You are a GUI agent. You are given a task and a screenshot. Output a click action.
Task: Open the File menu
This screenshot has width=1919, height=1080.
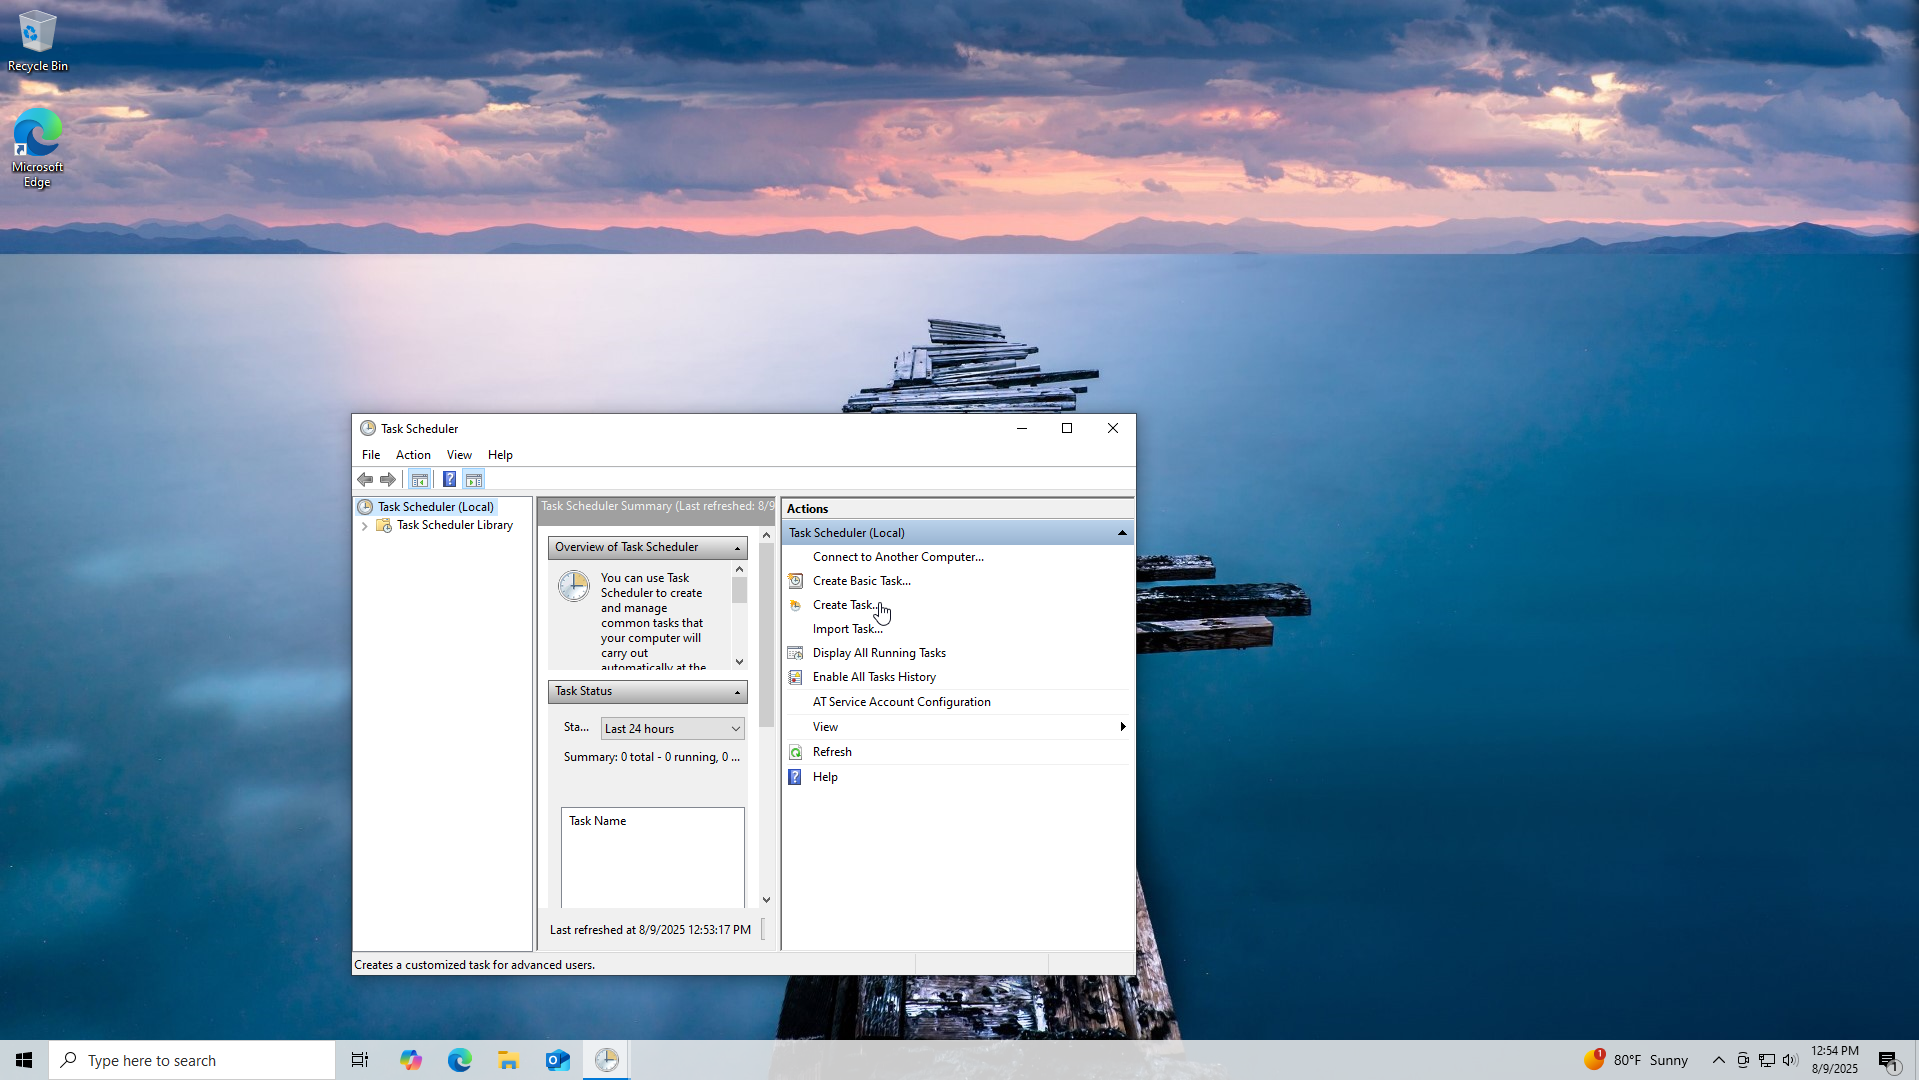tap(371, 455)
